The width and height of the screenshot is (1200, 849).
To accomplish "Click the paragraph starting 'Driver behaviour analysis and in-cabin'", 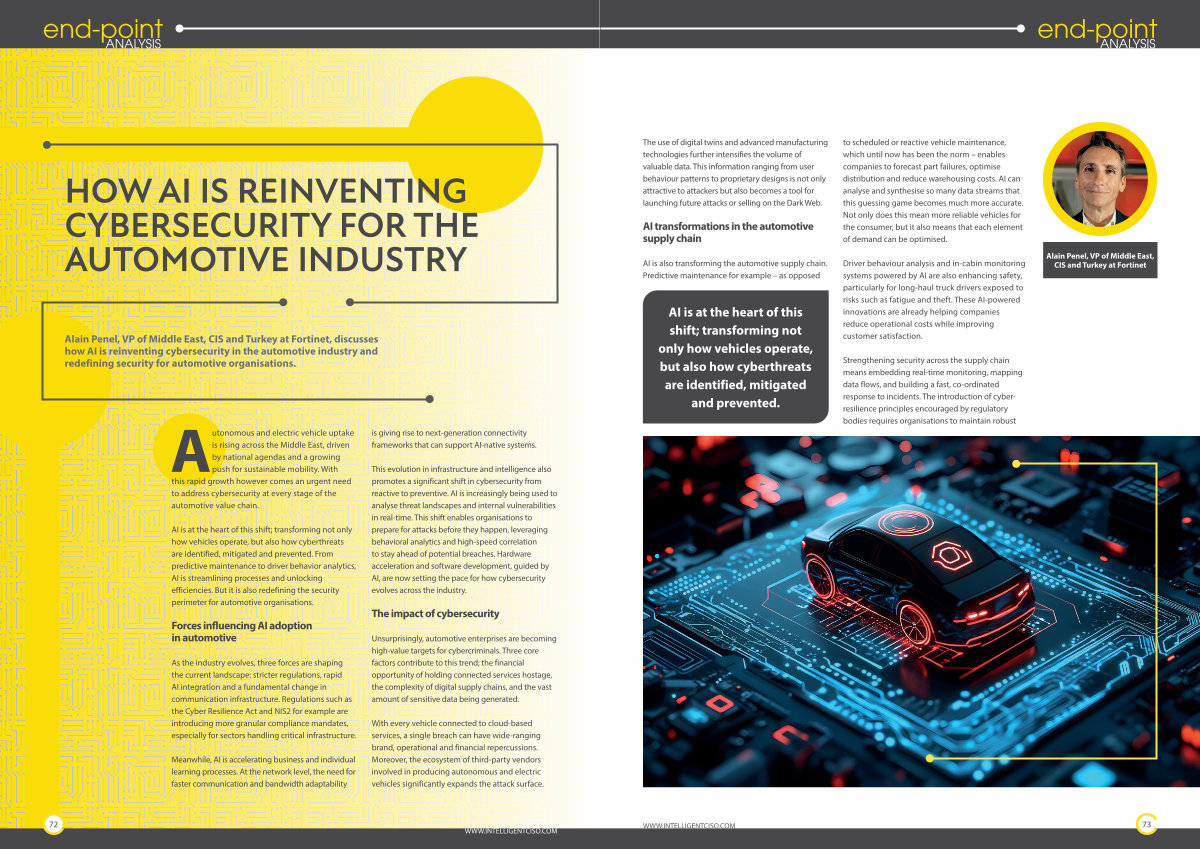I will pyautogui.click(x=934, y=299).
